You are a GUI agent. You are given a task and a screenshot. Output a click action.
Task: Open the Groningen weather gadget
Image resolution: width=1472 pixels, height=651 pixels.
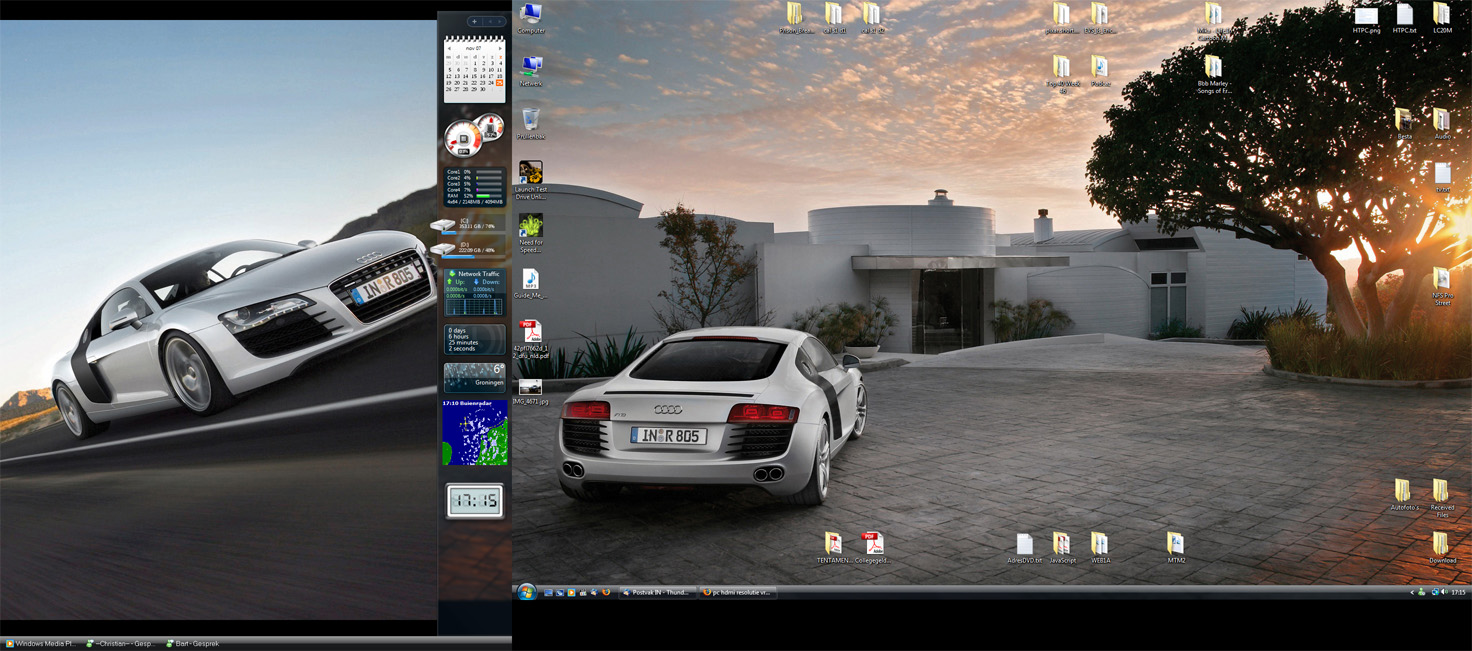tap(475, 376)
